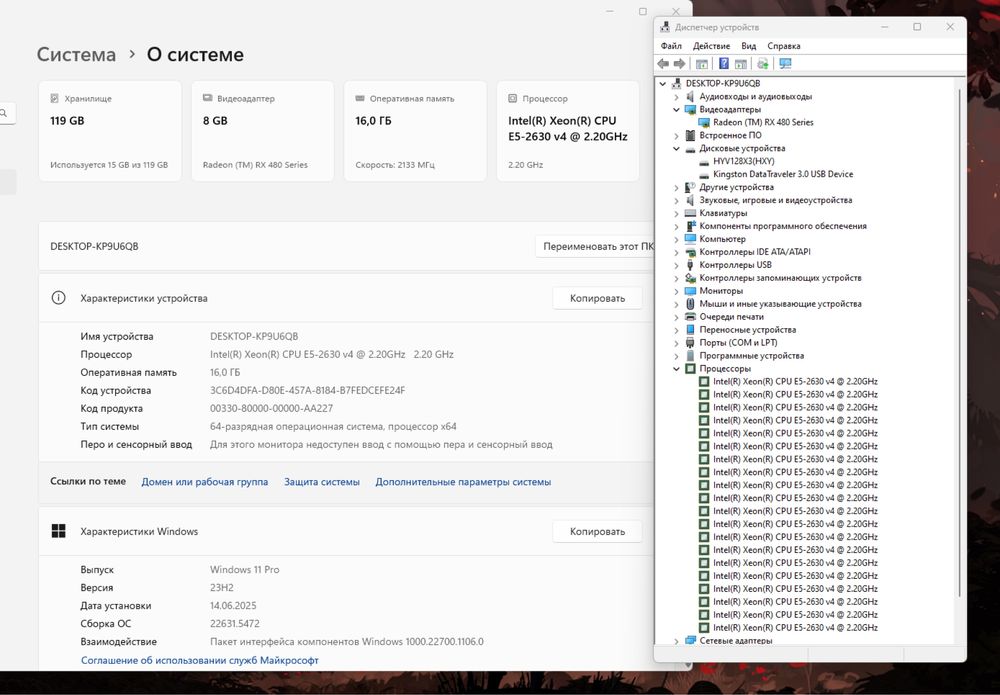Open Соглашение об использовании служб Майкрософт link

[x=200, y=661]
